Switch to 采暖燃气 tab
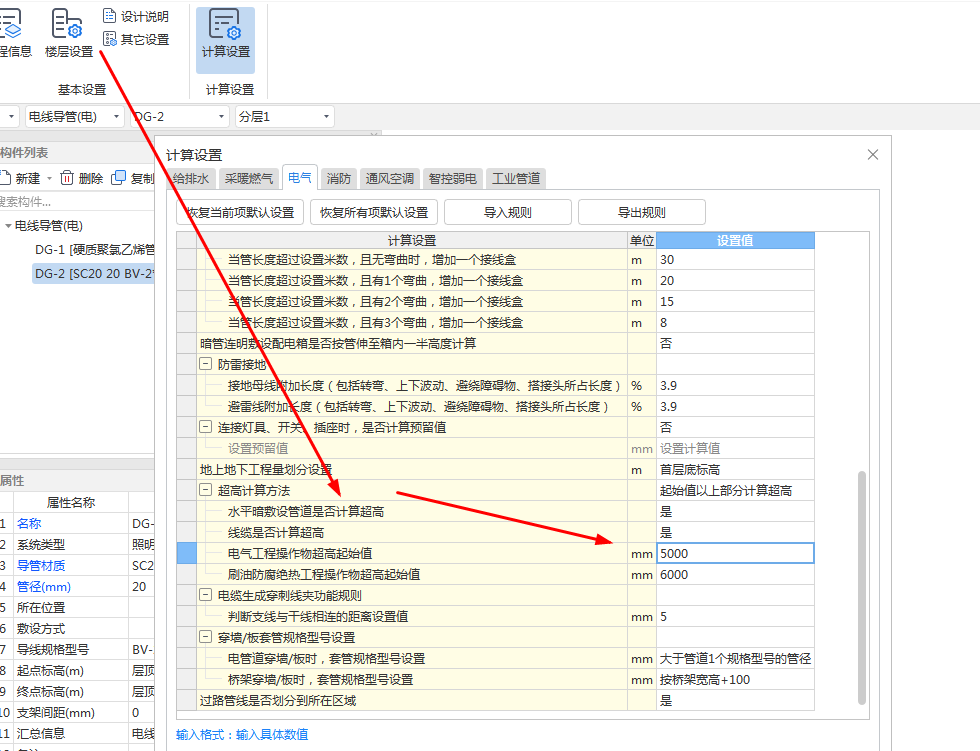This screenshot has width=980, height=751. [249, 179]
